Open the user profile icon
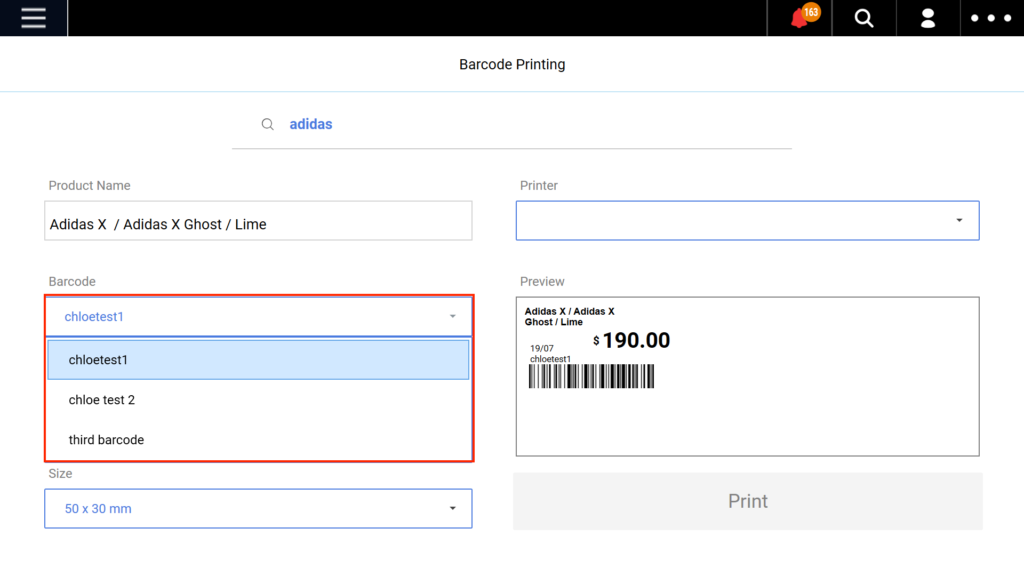This screenshot has width=1024, height=576. tap(928, 17)
